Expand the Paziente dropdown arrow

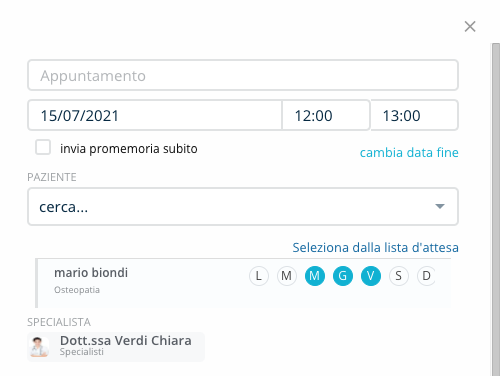pos(440,206)
